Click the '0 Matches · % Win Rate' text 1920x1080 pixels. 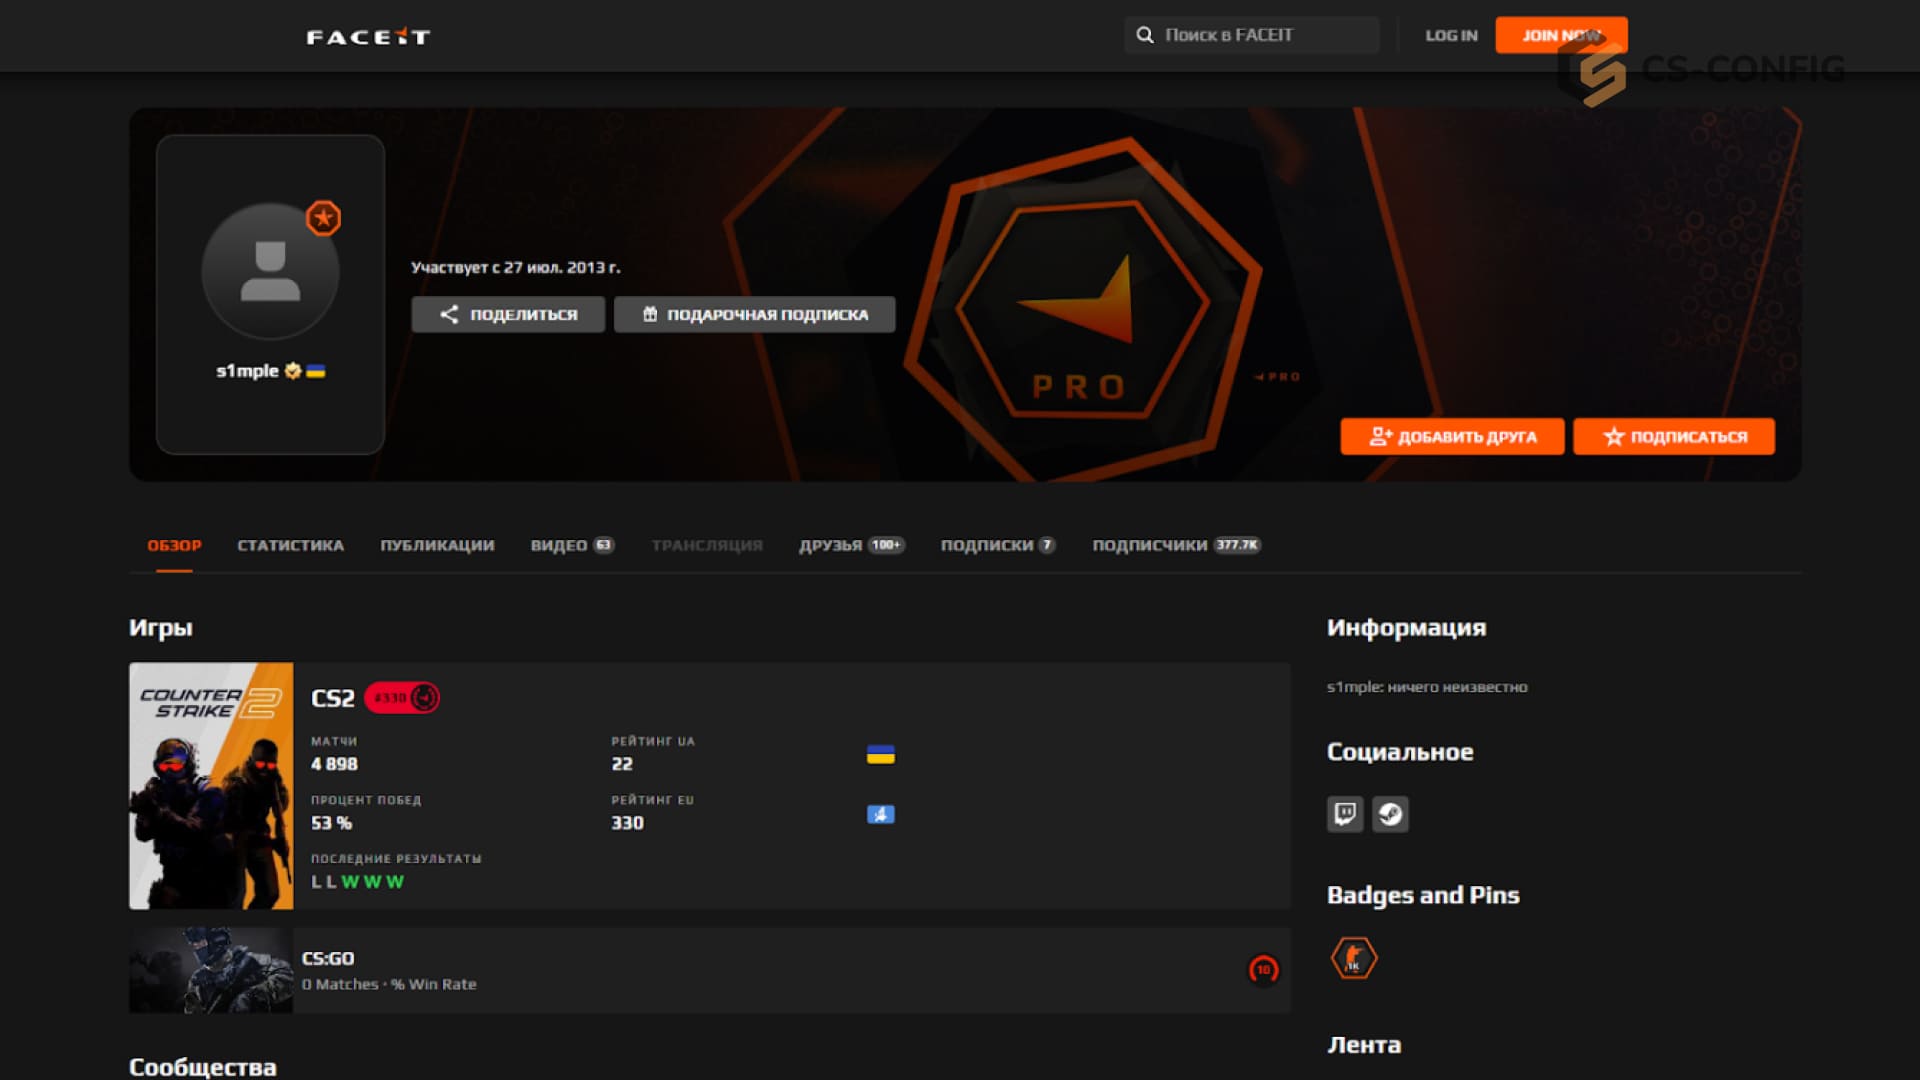point(389,984)
